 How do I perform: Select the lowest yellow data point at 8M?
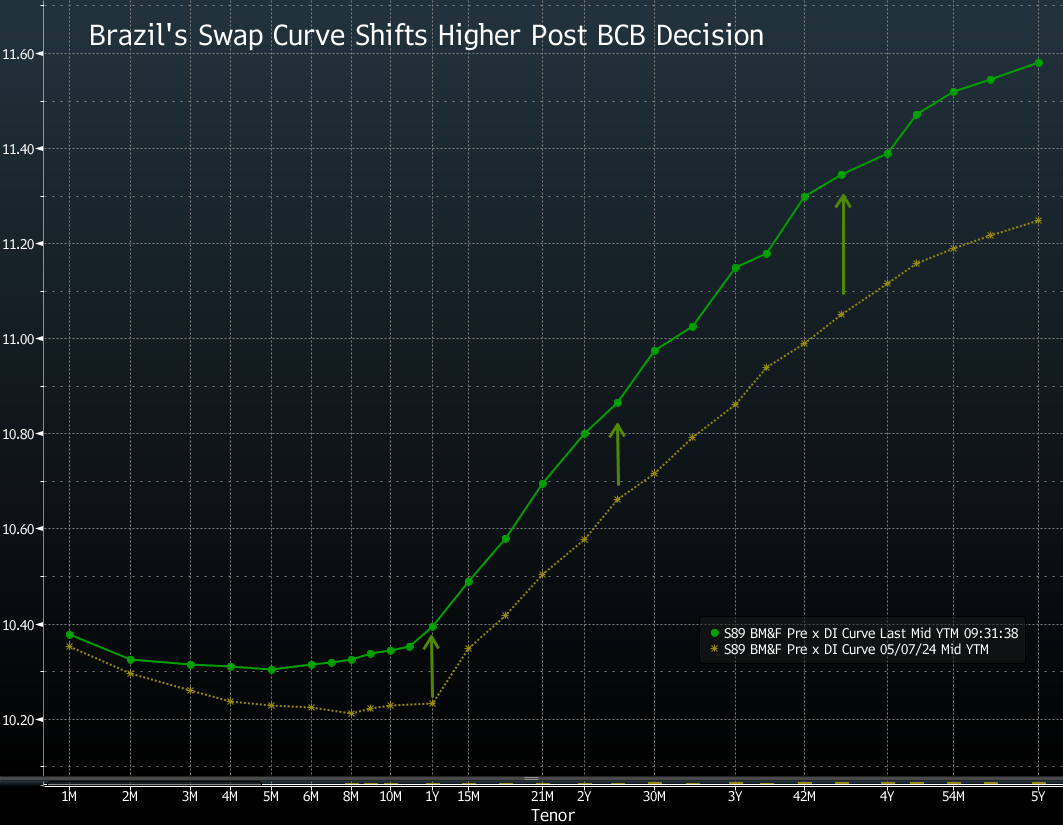tap(351, 713)
